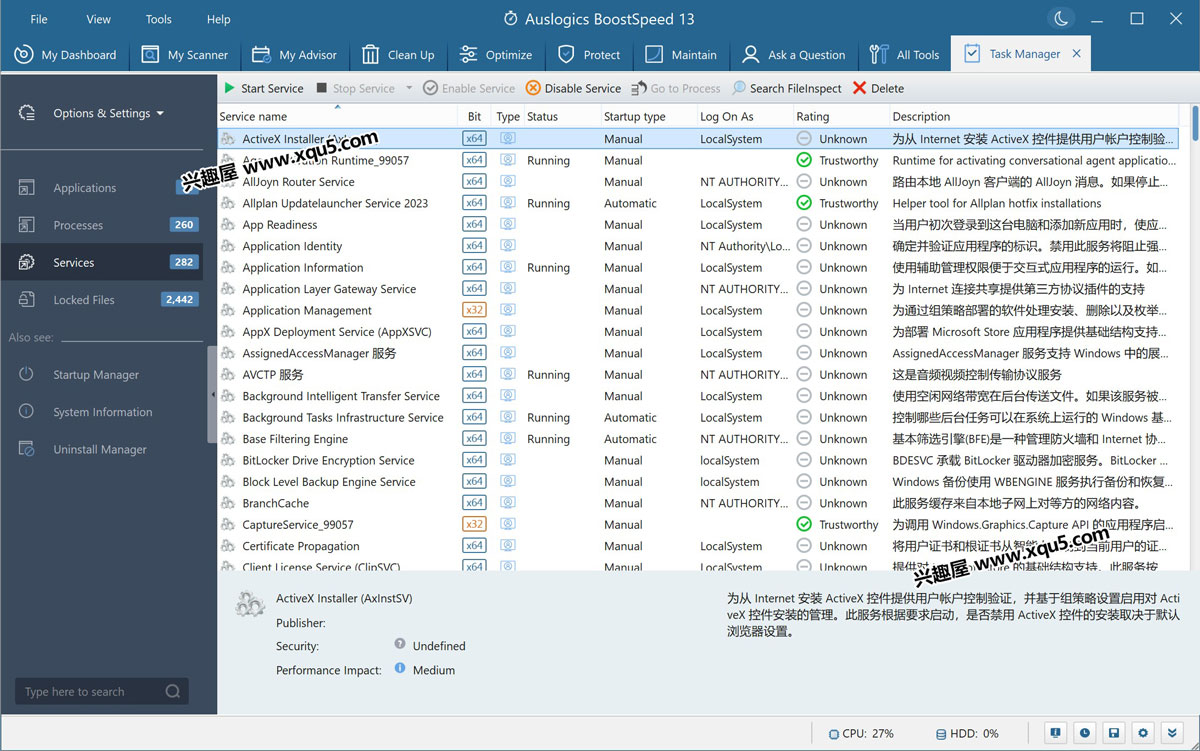
Task: Click the Security Undefined status icon
Action: pos(400,645)
